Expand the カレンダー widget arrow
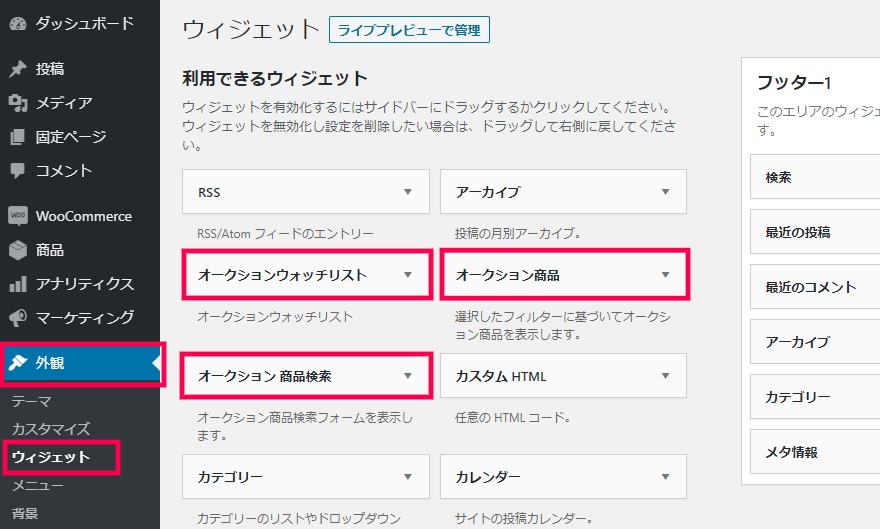The height and width of the screenshot is (529, 880). pyautogui.click(x=666, y=477)
